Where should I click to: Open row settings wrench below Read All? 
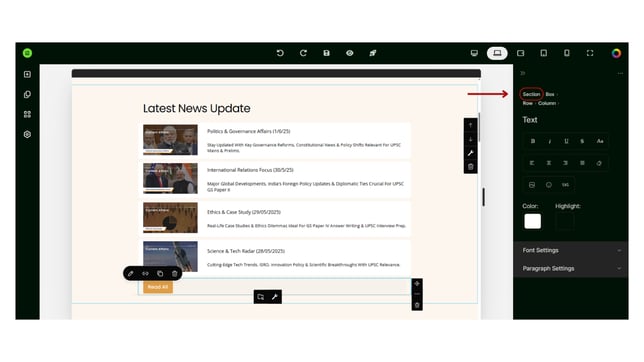(x=274, y=297)
